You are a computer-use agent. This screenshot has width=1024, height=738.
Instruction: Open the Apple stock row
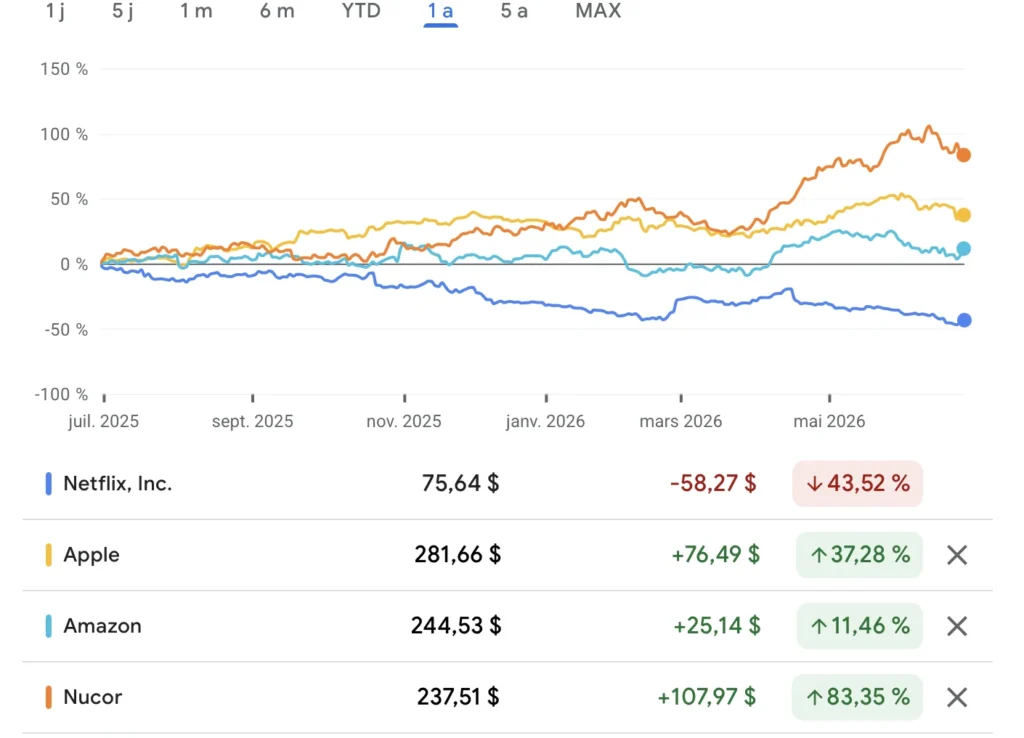pos(507,555)
